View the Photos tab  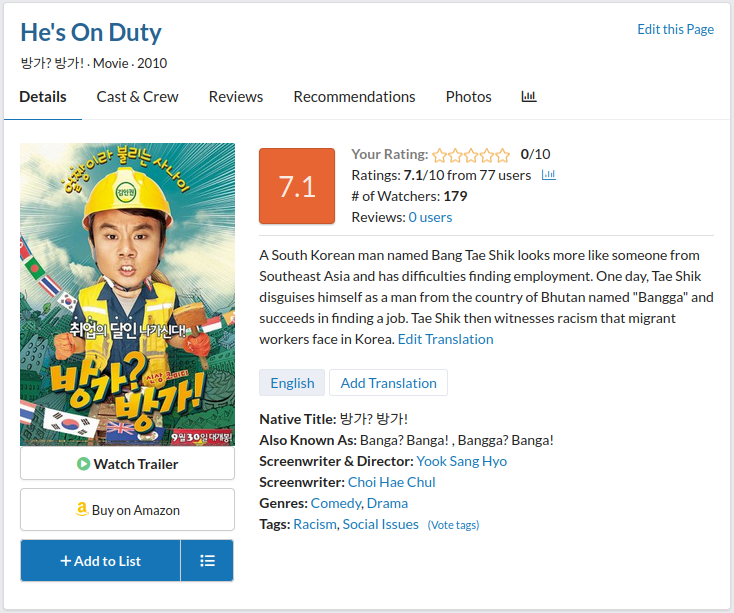[469, 97]
